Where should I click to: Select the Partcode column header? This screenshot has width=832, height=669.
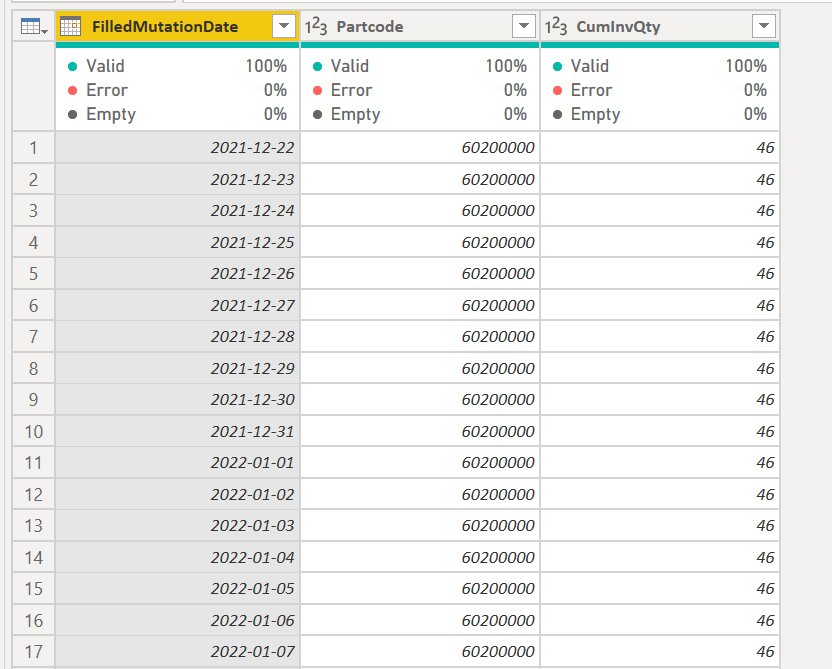click(x=420, y=27)
